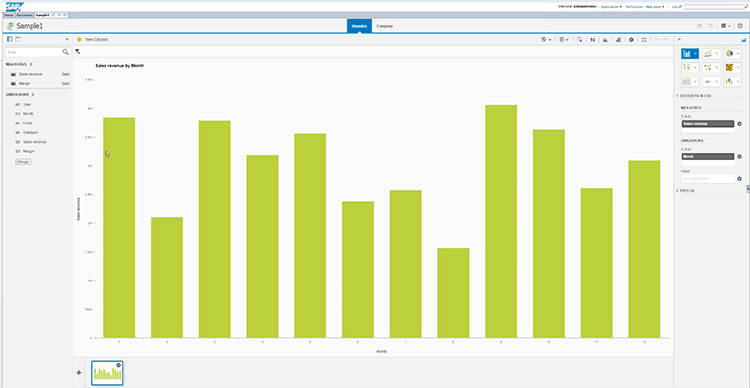Open chart settings gear in toolbar
Viewport: 750px width, 388px height.
(x=631, y=40)
